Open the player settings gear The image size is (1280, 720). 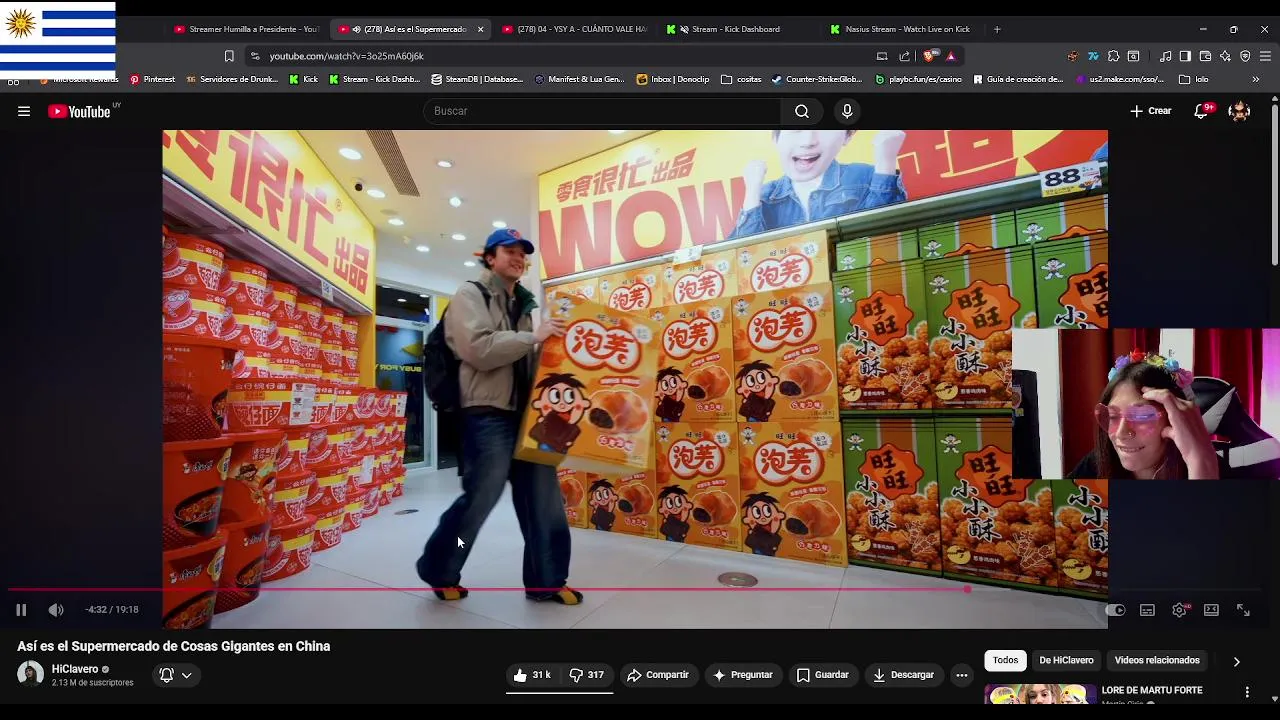1180,610
